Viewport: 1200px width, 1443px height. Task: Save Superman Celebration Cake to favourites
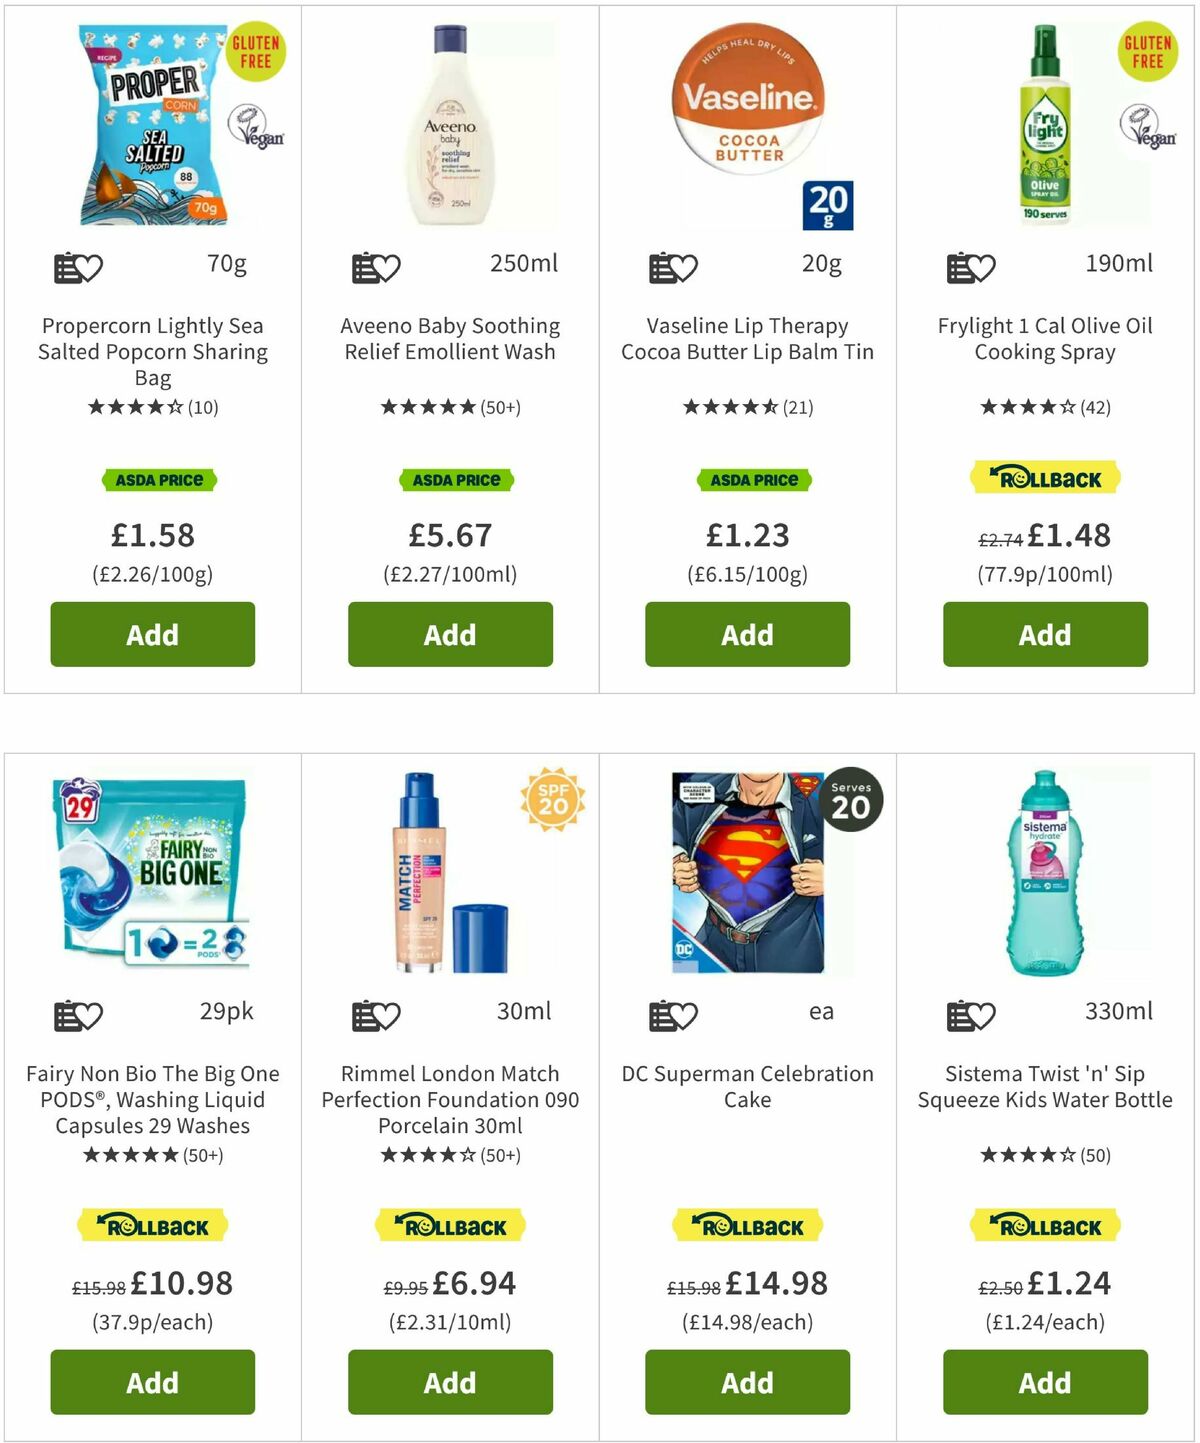click(673, 1015)
